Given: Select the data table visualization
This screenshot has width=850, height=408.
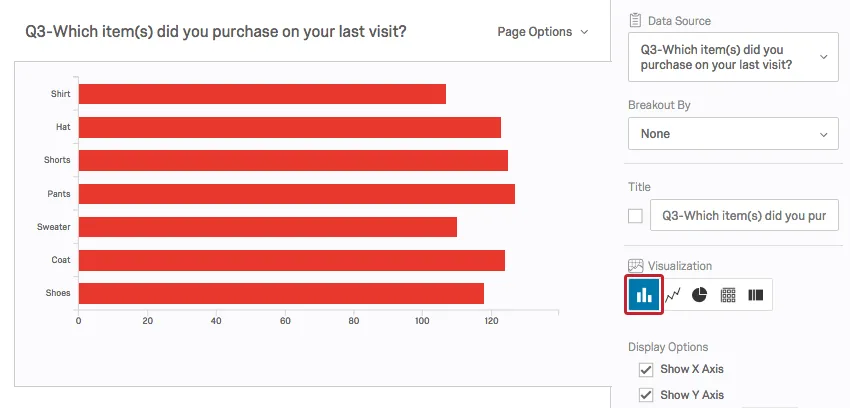Looking at the screenshot, I should tap(728, 295).
